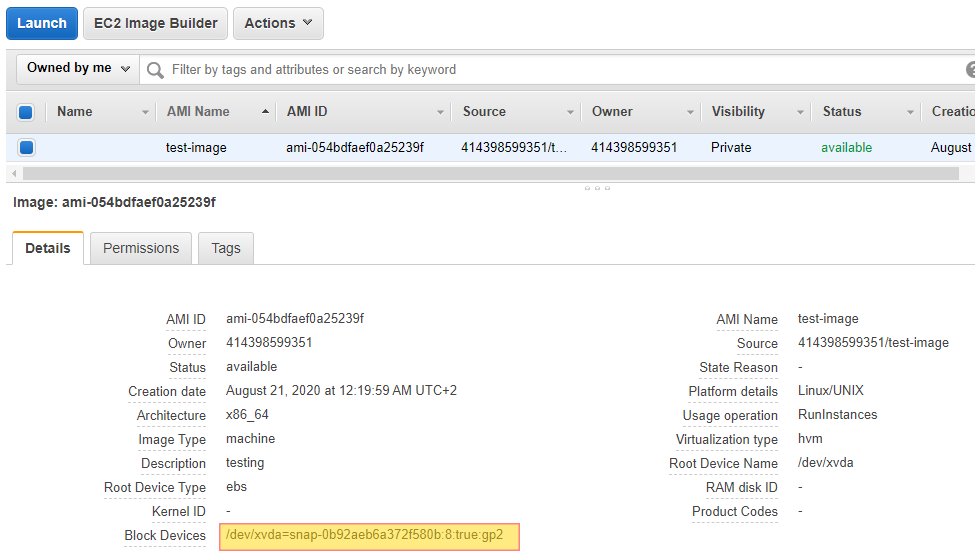Expand the Owned by me filter
975x554 pixels.
tap(78, 68)
